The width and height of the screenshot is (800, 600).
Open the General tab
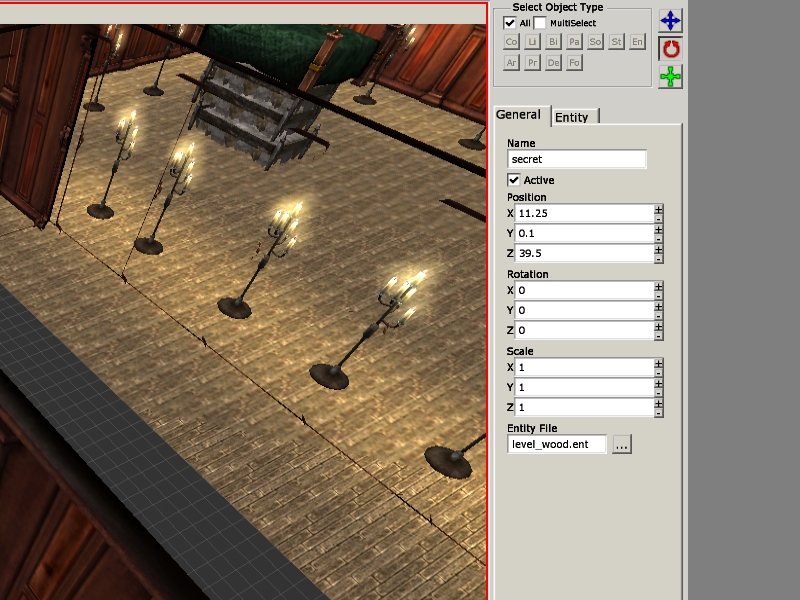coord(518,115)
